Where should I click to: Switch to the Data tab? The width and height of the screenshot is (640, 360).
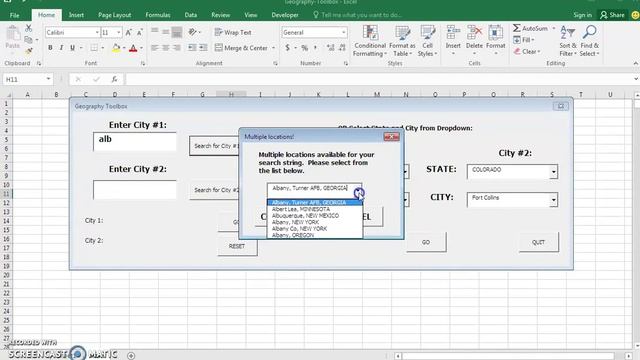pos(191,15)
